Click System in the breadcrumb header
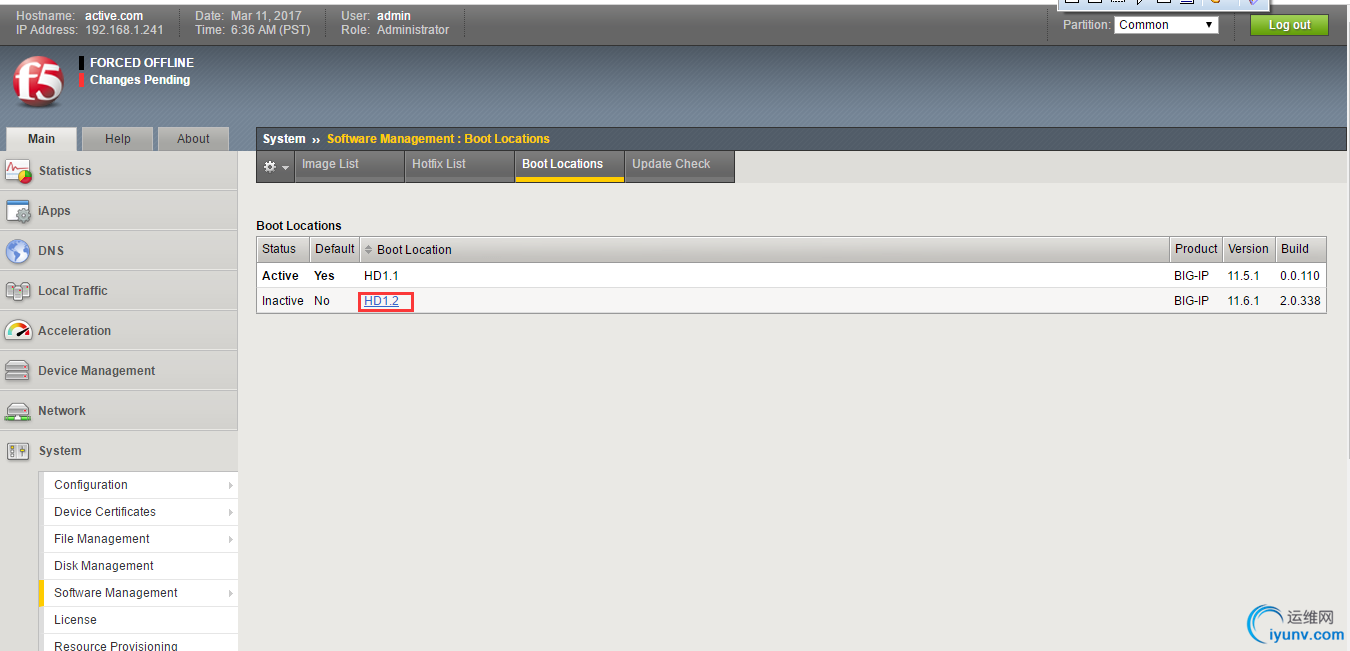 click(x=284, y=139)
